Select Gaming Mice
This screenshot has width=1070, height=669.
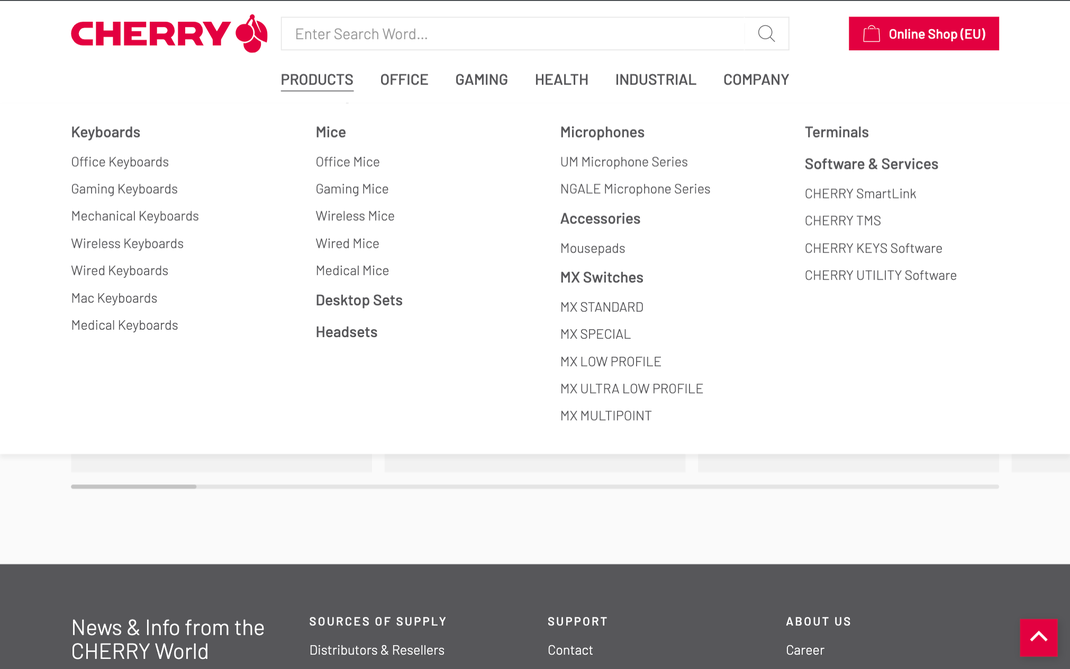point(351,189)
